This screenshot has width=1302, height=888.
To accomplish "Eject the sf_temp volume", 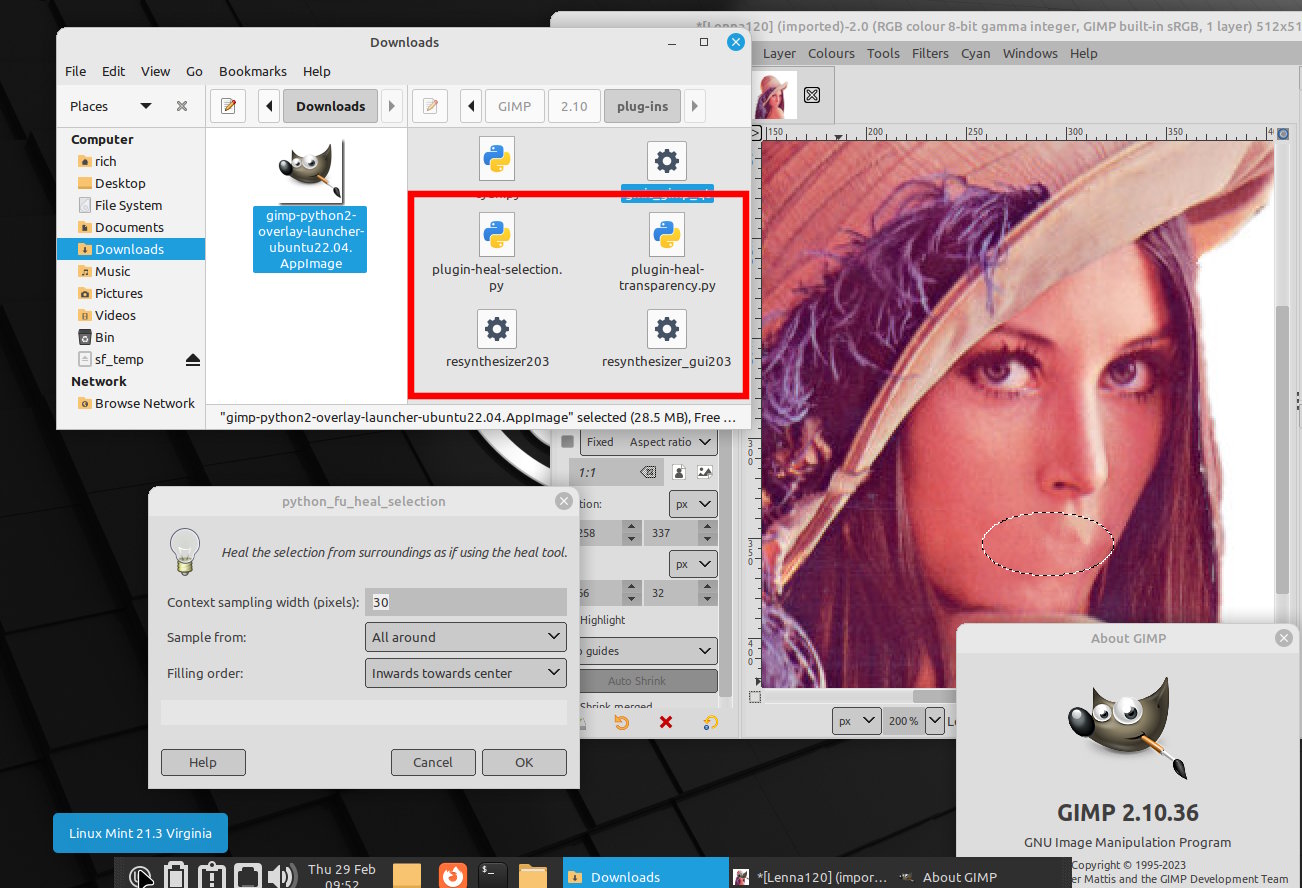I will click(193, 359).
